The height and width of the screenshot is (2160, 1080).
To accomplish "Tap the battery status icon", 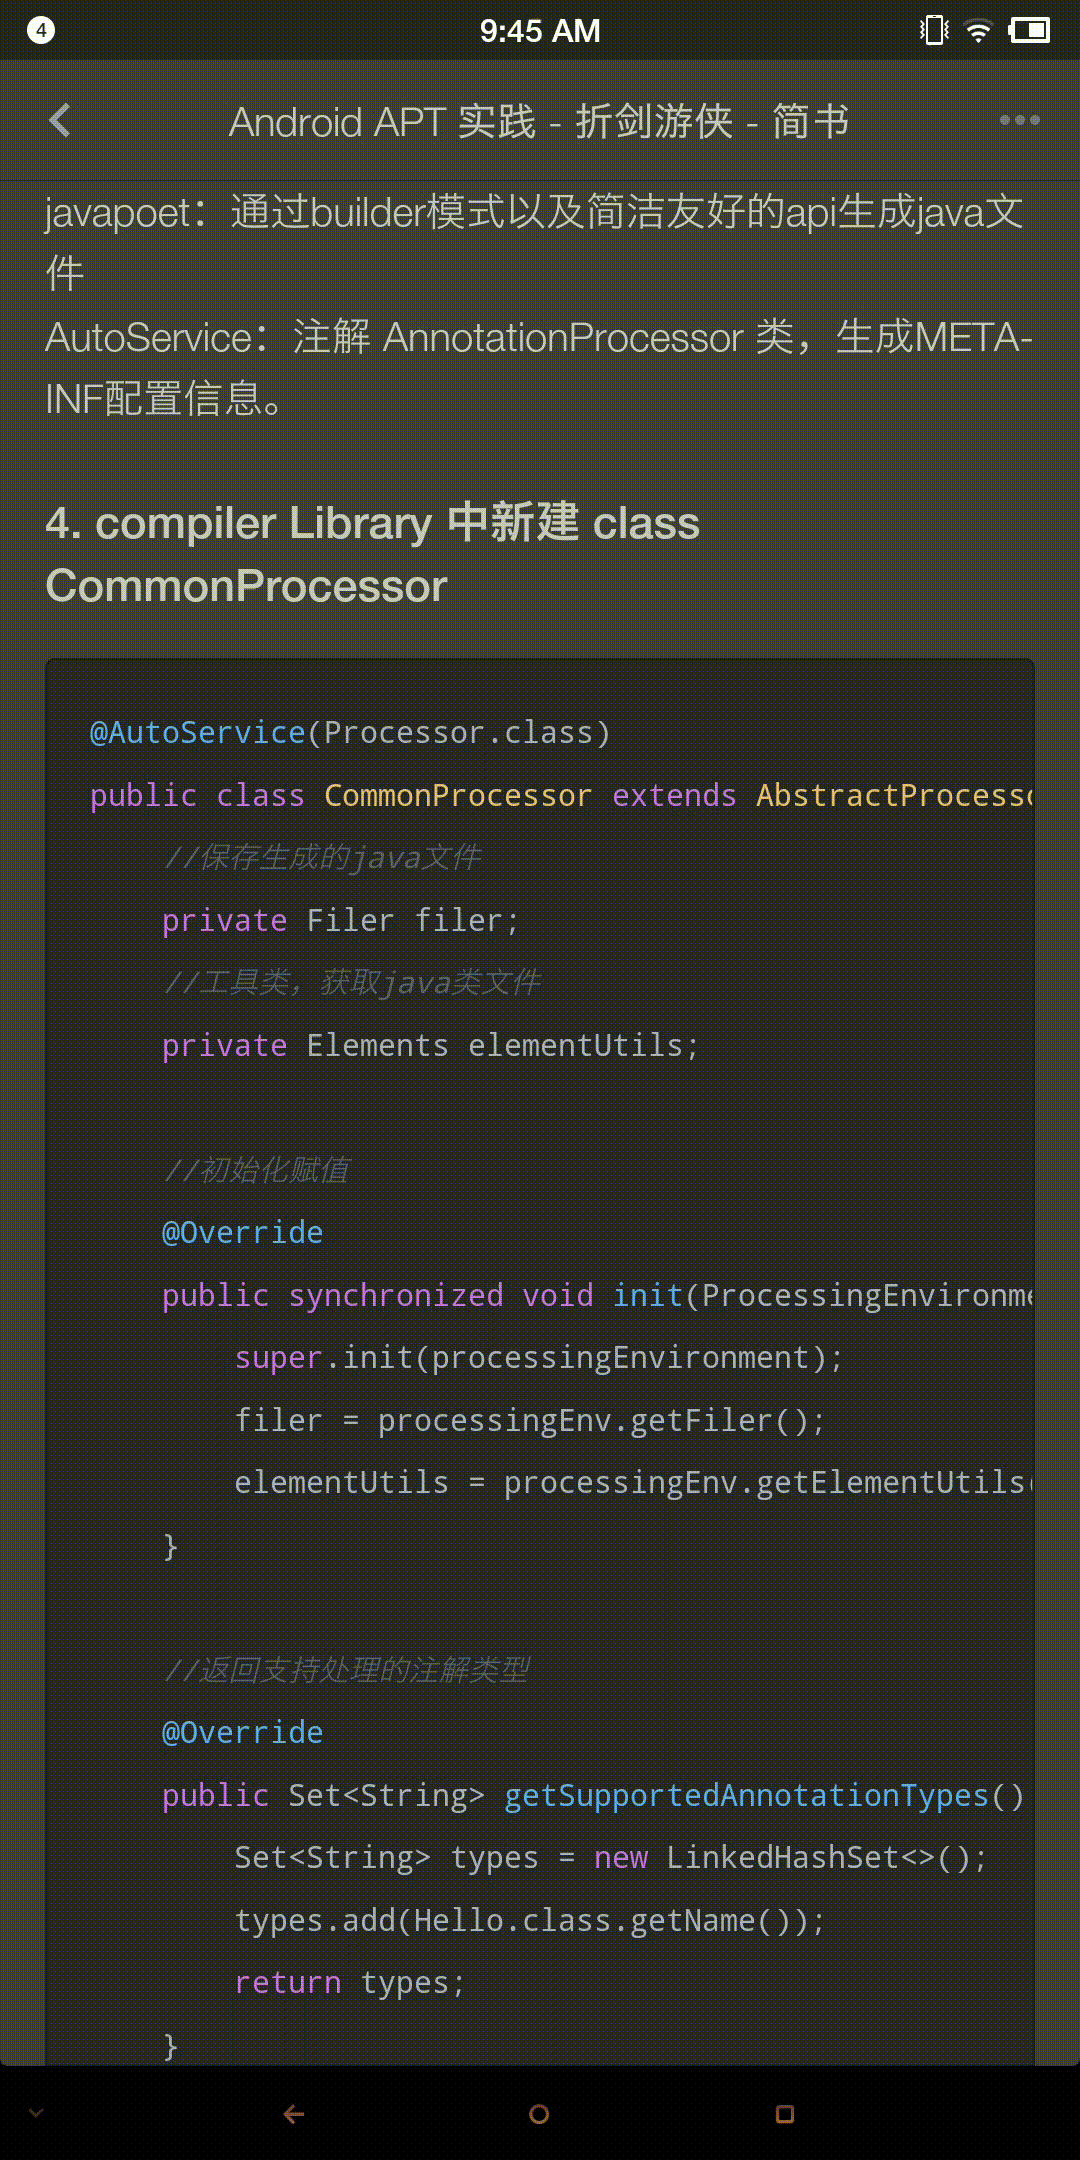I will pyautogui.click(x=1029, y=30).
